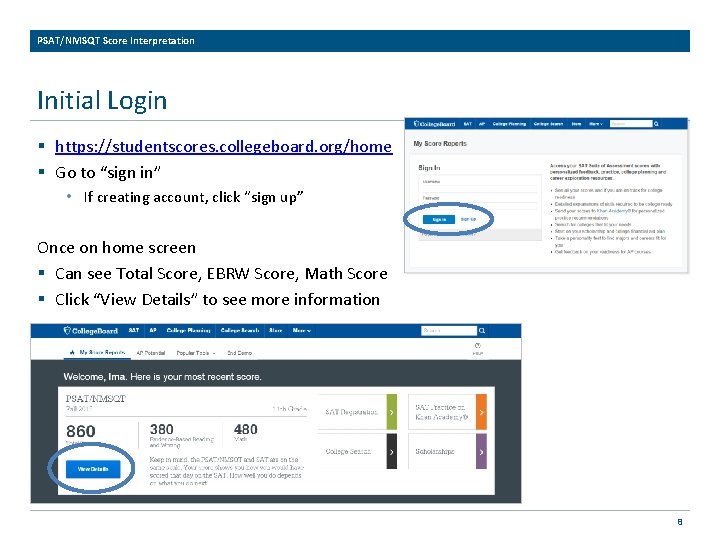The height and width of the screenshot is (540, 720).
Task: Open College Search in the home screen navbar
Action: click(x=240, y=331)
